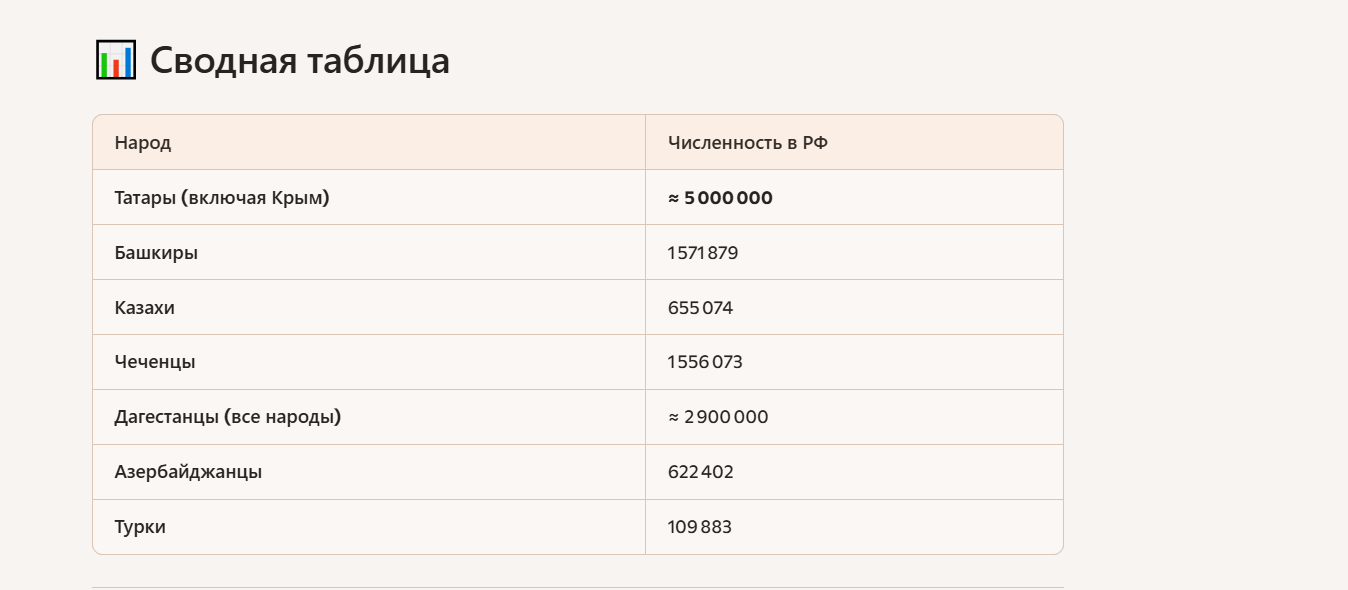Image resolution: width=1348 pixels, height=590 pixels.
Task: Click the horizontal divider below the table
Action: pyautogui.click(x=578, y=587)
